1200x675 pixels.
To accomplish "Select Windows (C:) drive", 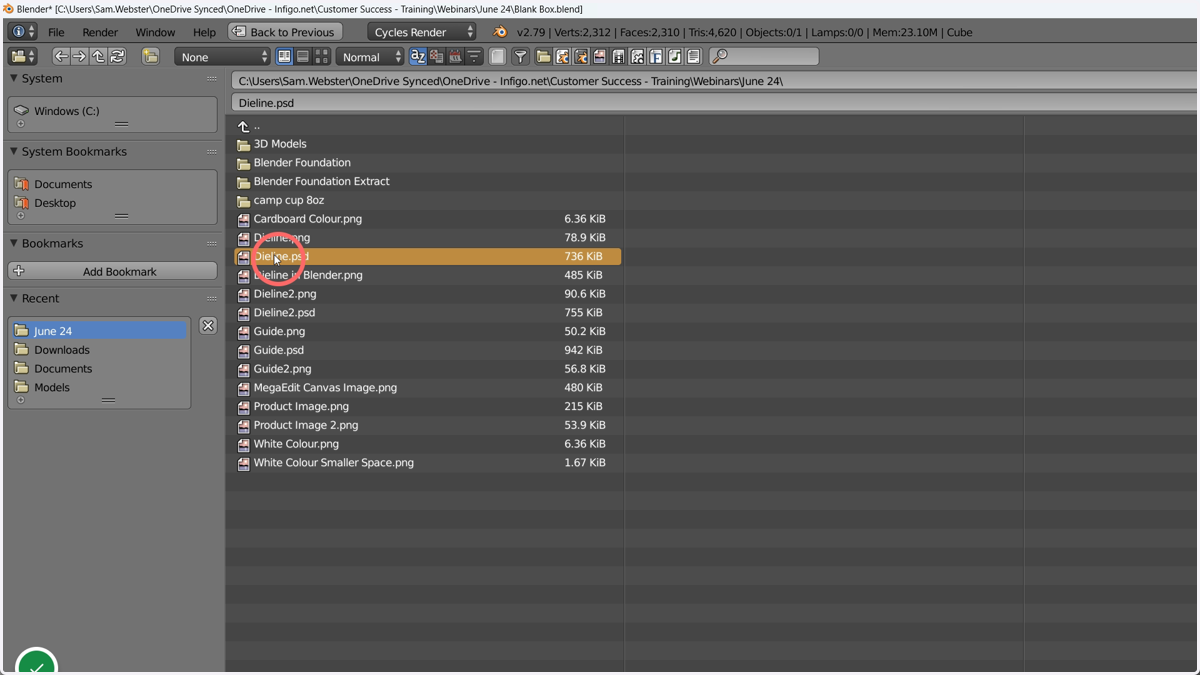I will point(66,111).
